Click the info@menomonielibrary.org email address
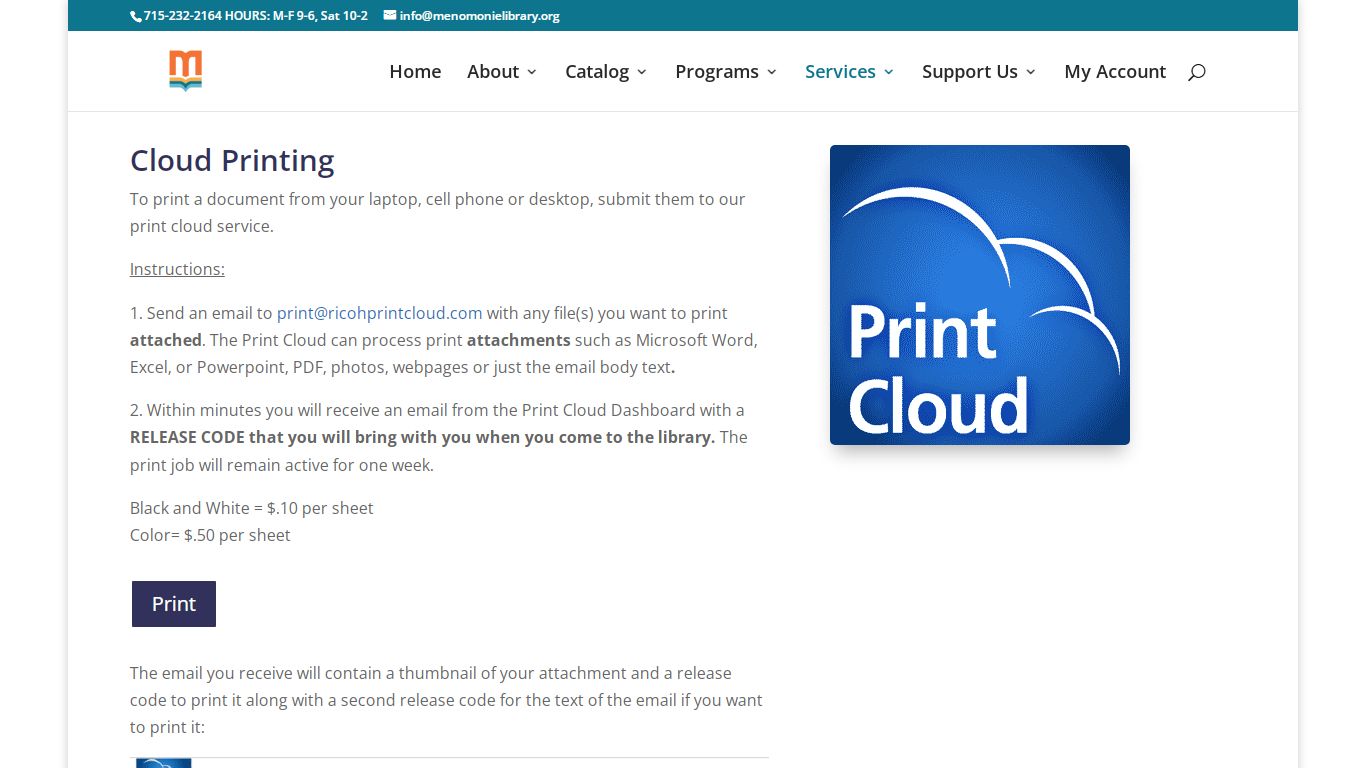Viewport: 1366px width, 768px height. point(479,16)
